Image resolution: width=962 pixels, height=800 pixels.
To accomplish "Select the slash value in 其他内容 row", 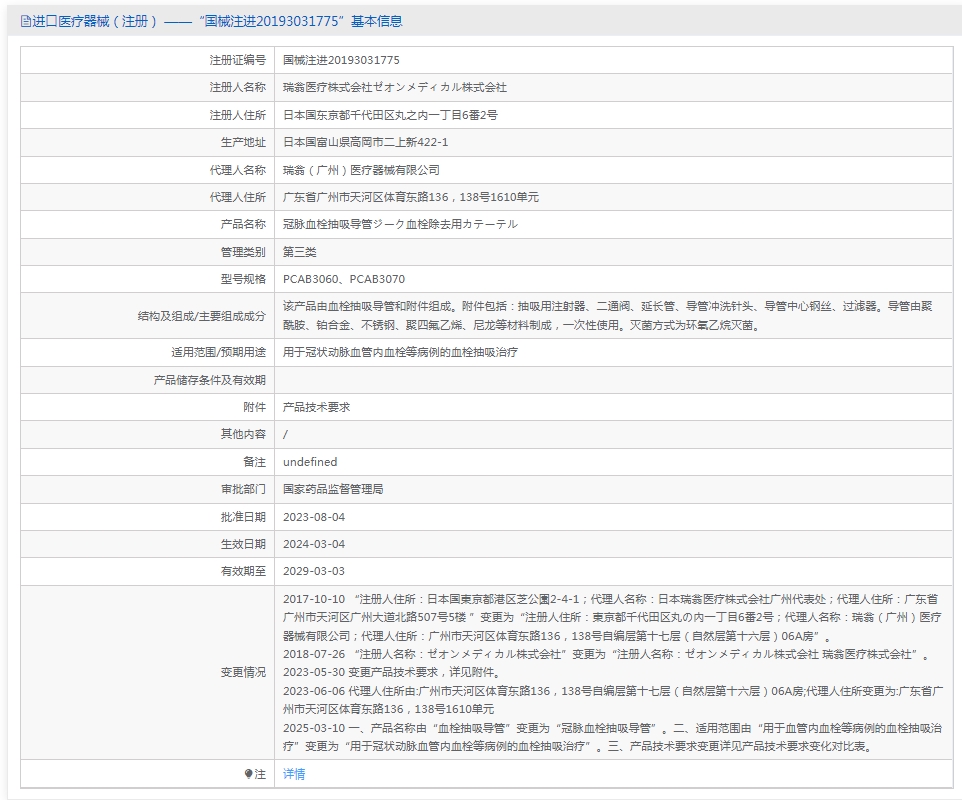I will 285,434.
